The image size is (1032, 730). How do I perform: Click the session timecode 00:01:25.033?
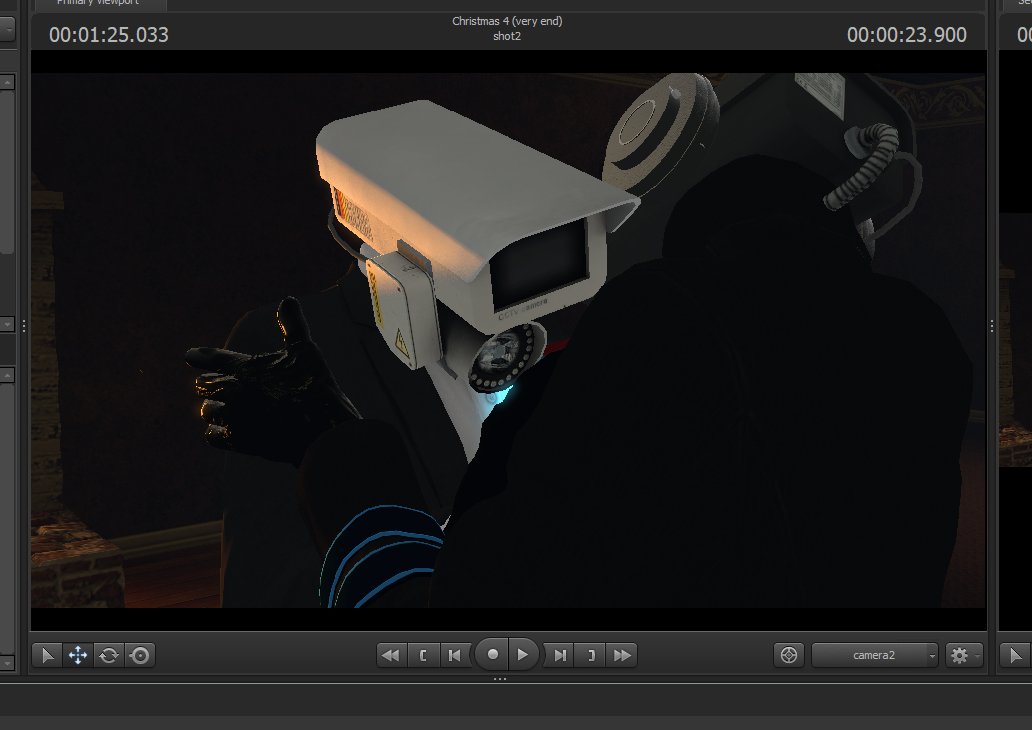tap(109, 35)
